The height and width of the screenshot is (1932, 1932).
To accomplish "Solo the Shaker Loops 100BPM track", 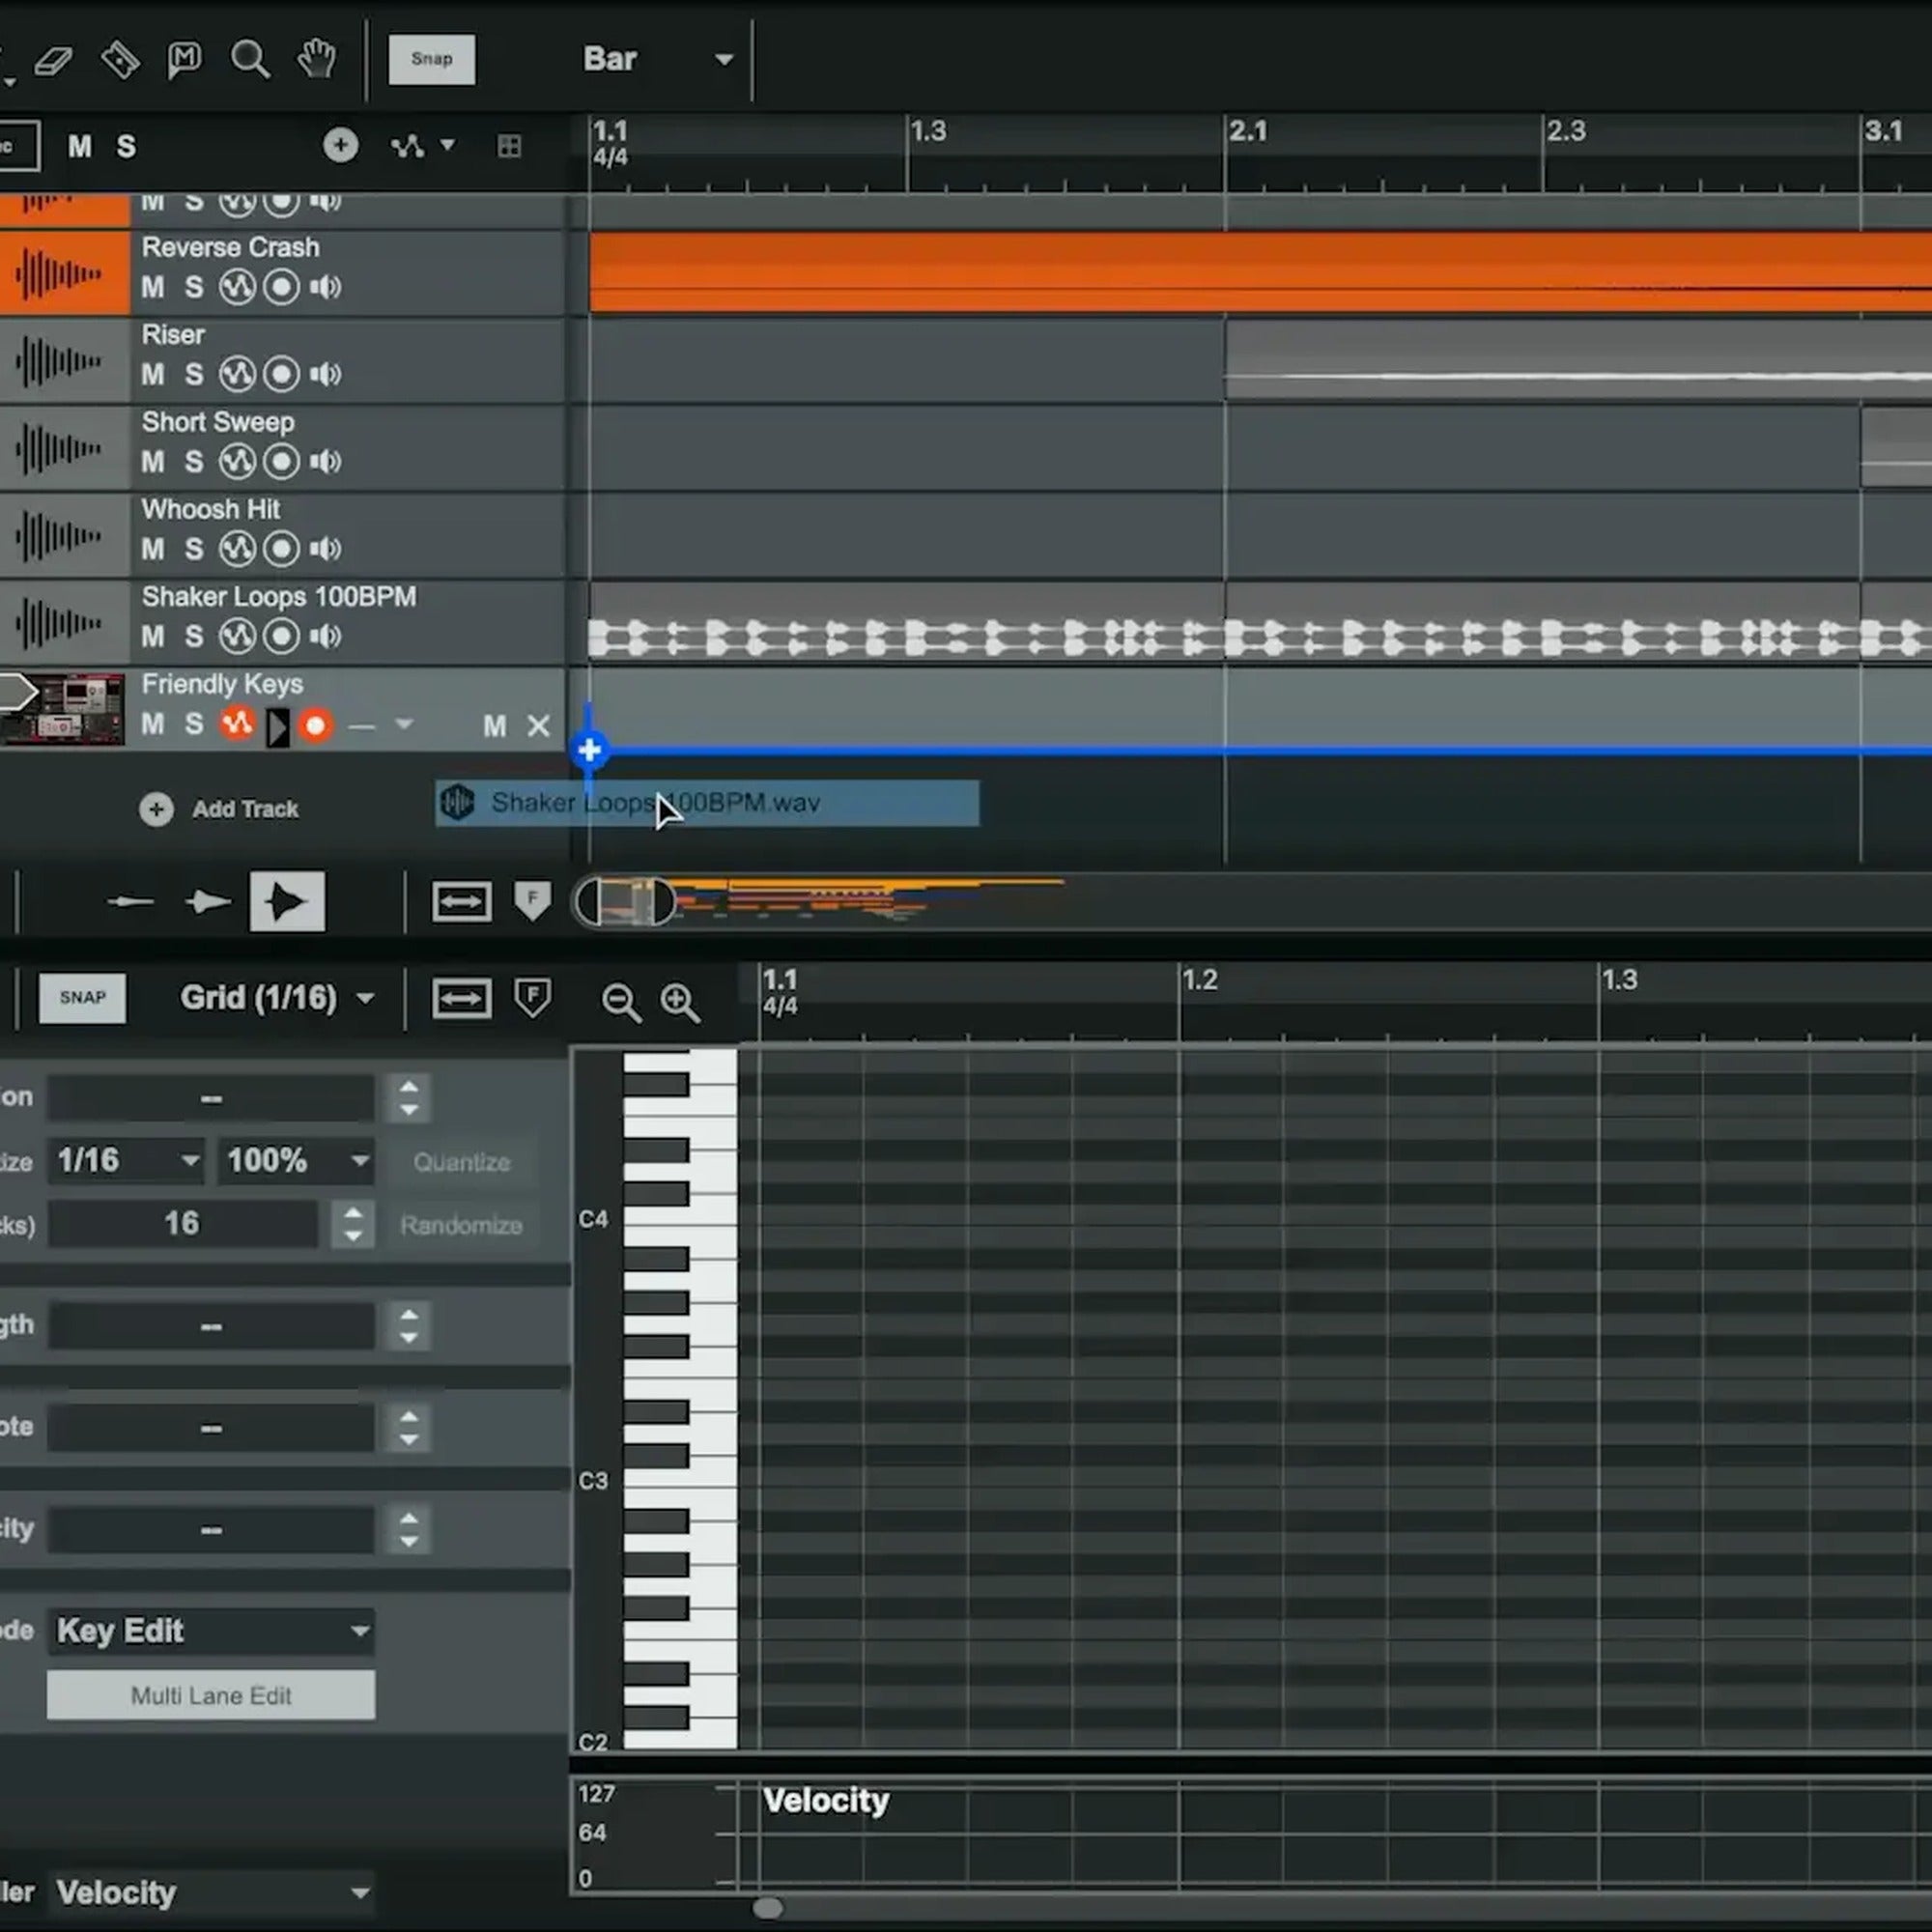I will [x=194, y=636].
